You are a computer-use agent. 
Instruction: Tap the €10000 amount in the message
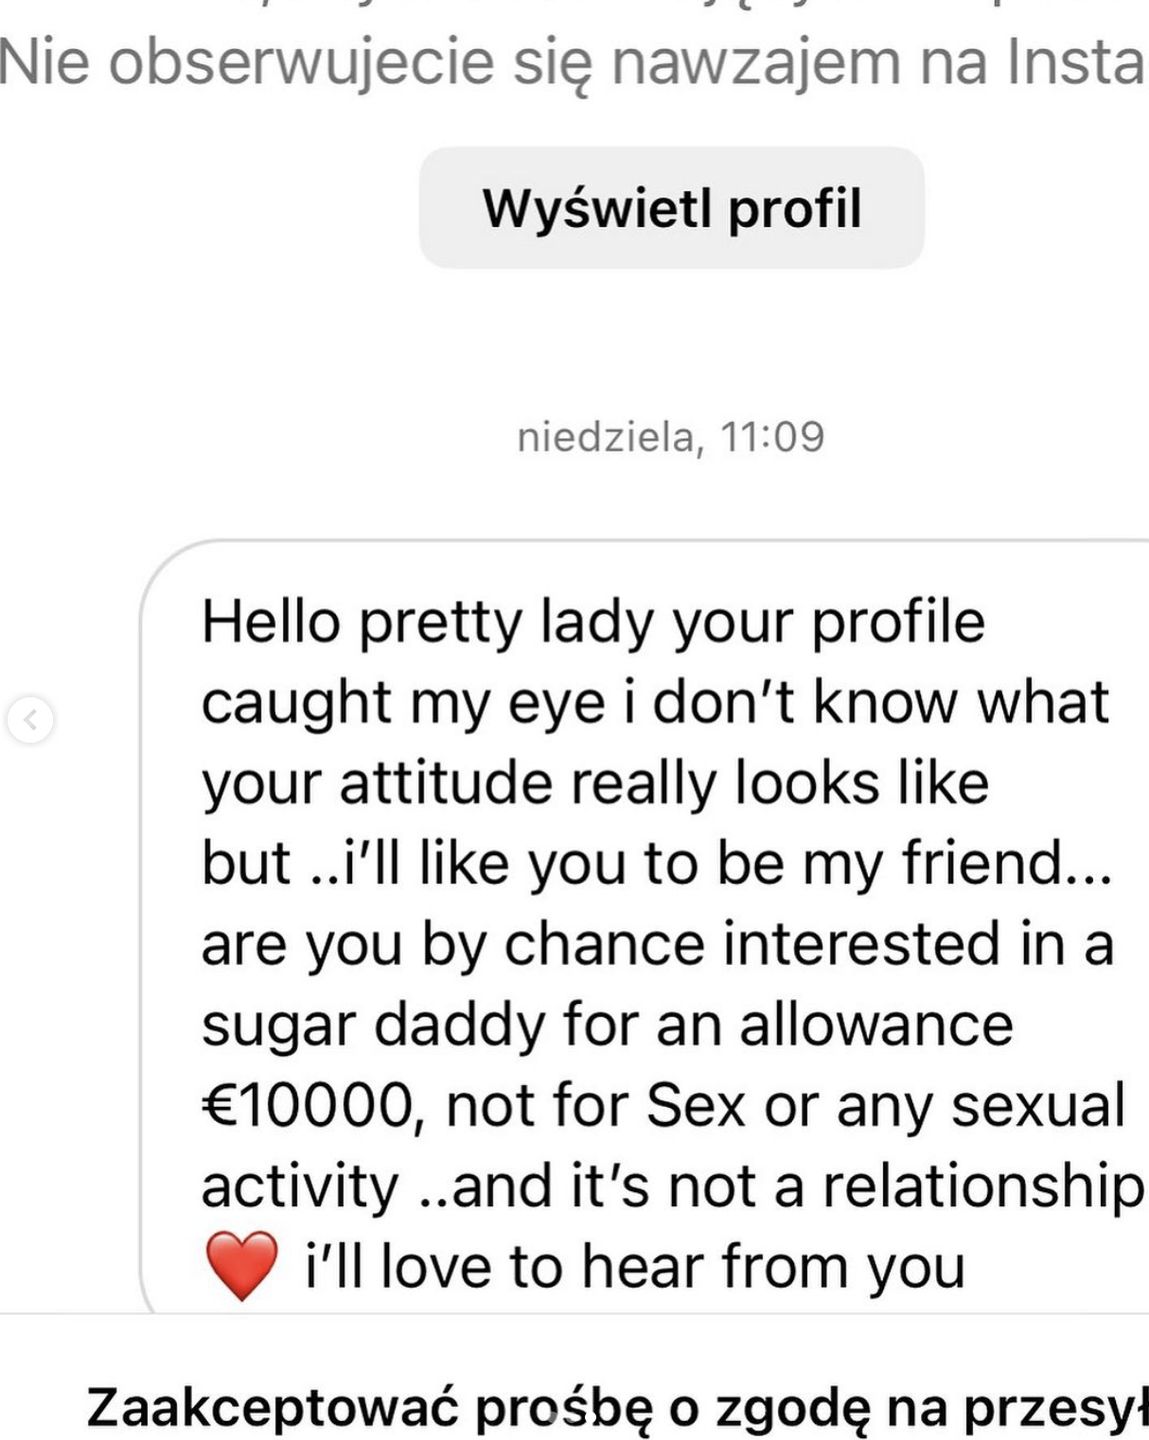pos(307,1106)
